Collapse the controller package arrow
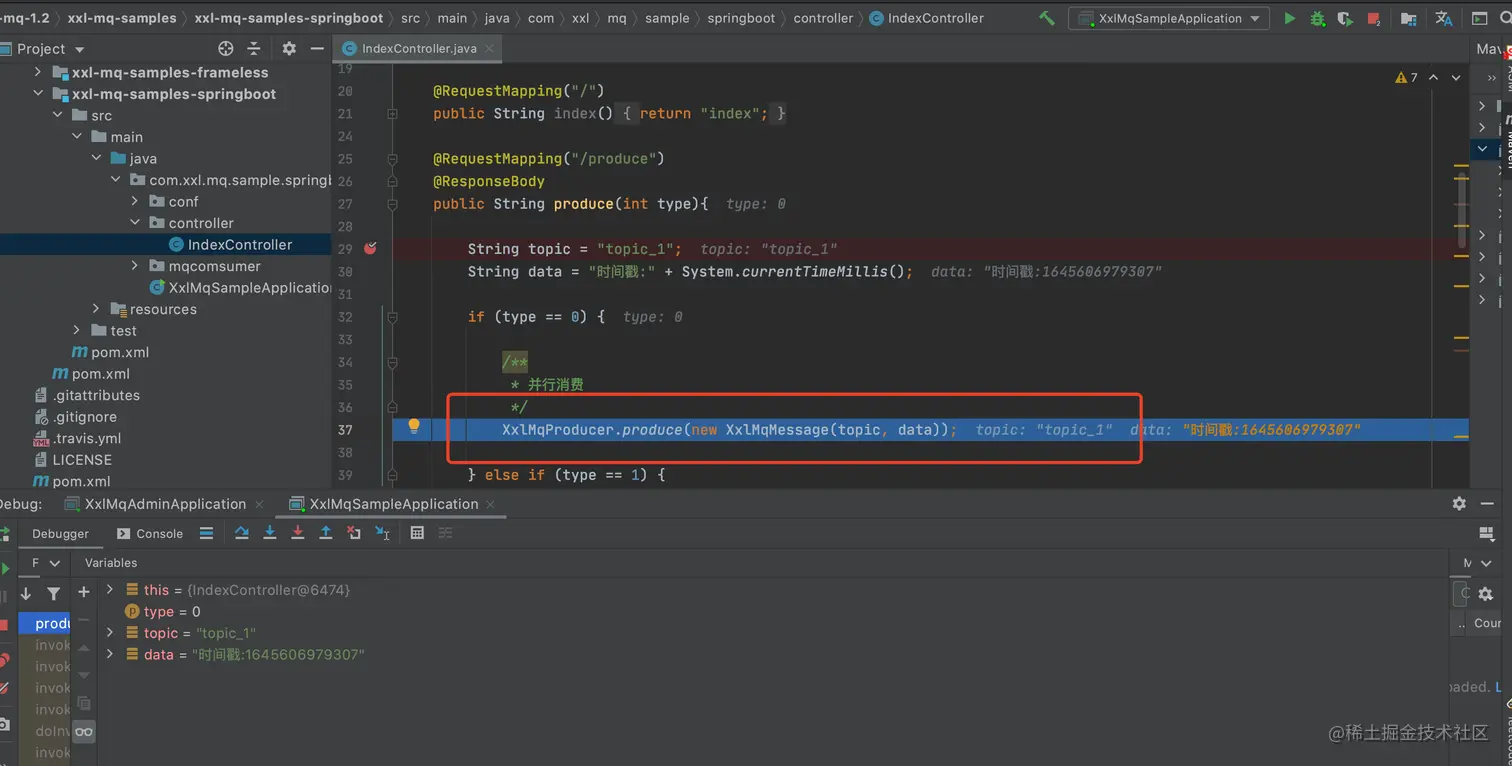Image resolution: width=1512 pixels, height=766 pixels. point(135,223)
